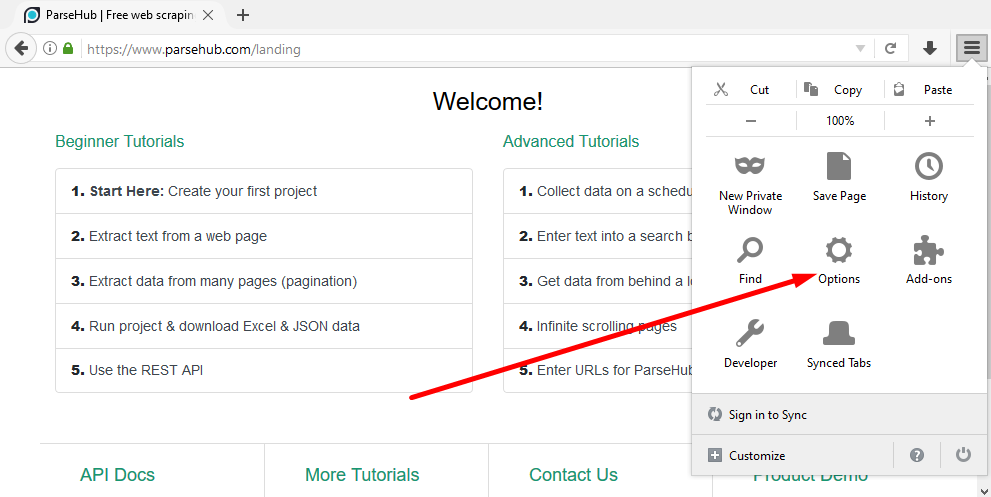Close the ParseHub tab

tap(208, 15)
